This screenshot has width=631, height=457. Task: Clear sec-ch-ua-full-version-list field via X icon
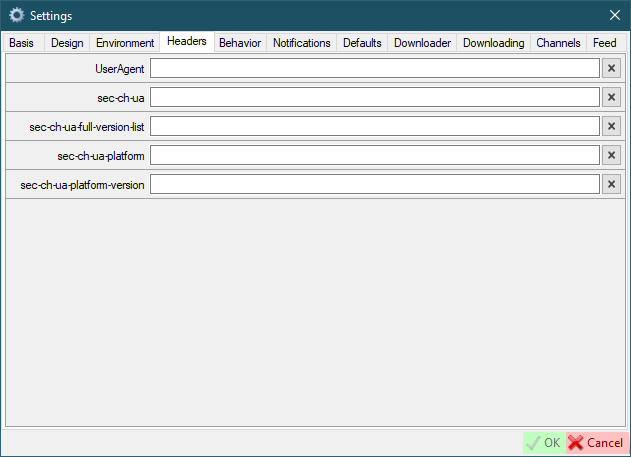click(x=612, y=126)
